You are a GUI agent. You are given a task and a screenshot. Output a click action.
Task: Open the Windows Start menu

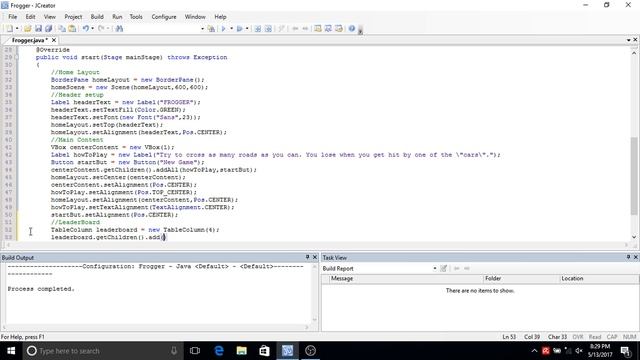coord(11,351)
